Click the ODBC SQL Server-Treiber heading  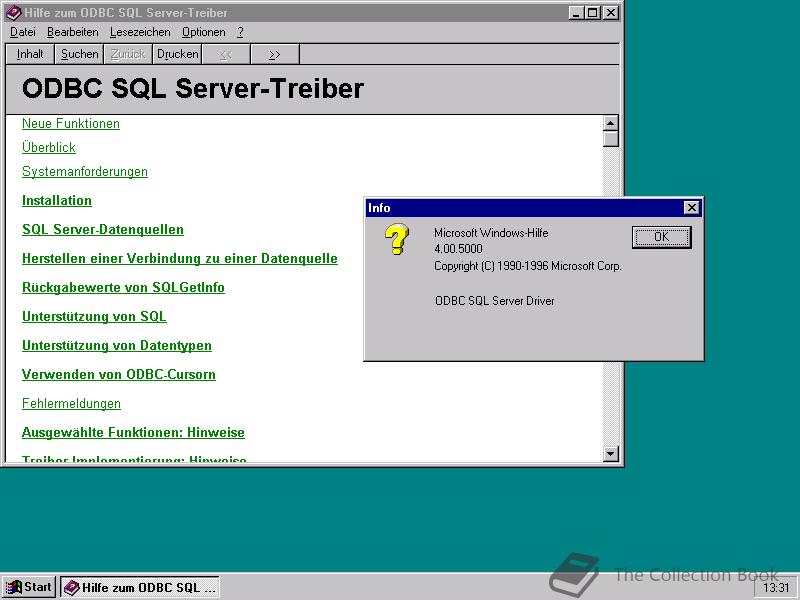click(193, 88)
